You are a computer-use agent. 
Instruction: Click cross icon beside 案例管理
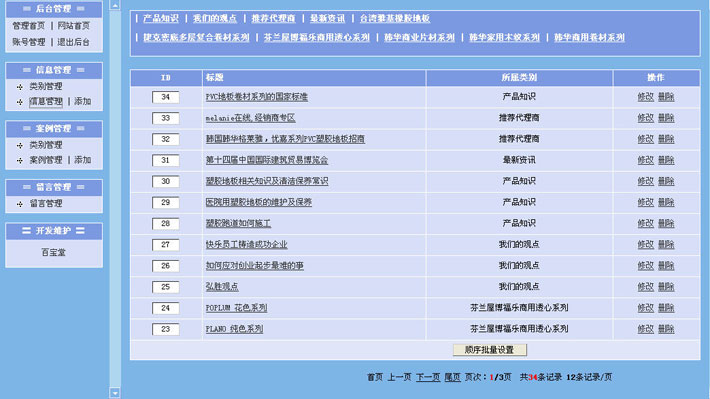tap(19, 160)
